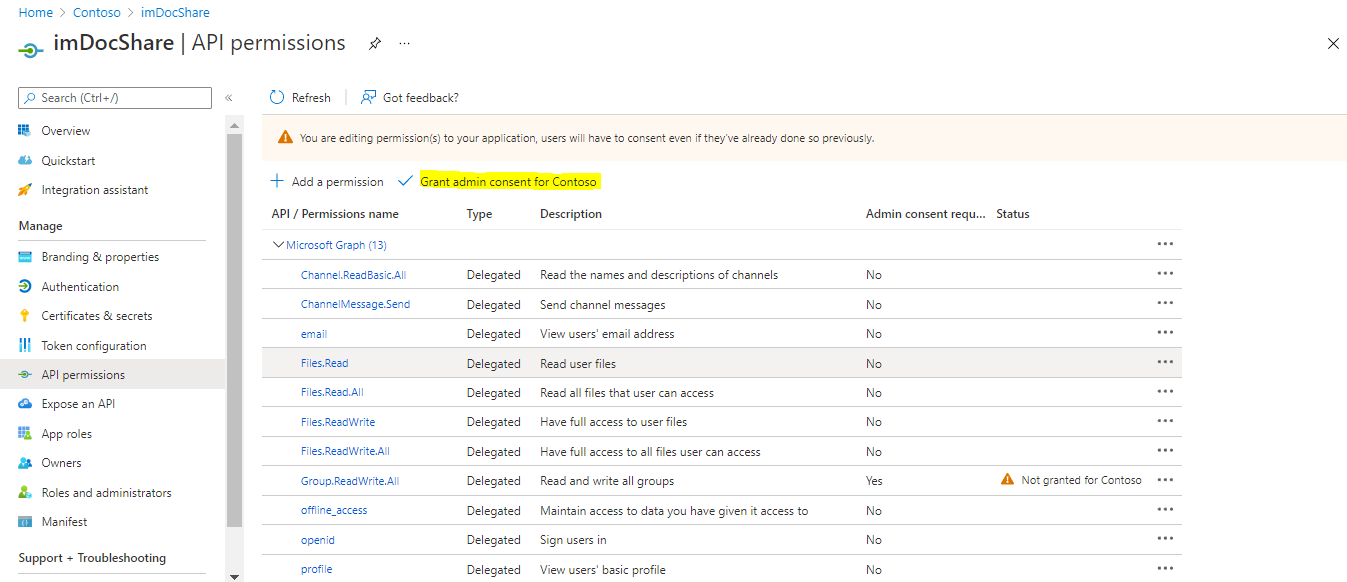
Task: Click Add a permission
Action: 327,182
